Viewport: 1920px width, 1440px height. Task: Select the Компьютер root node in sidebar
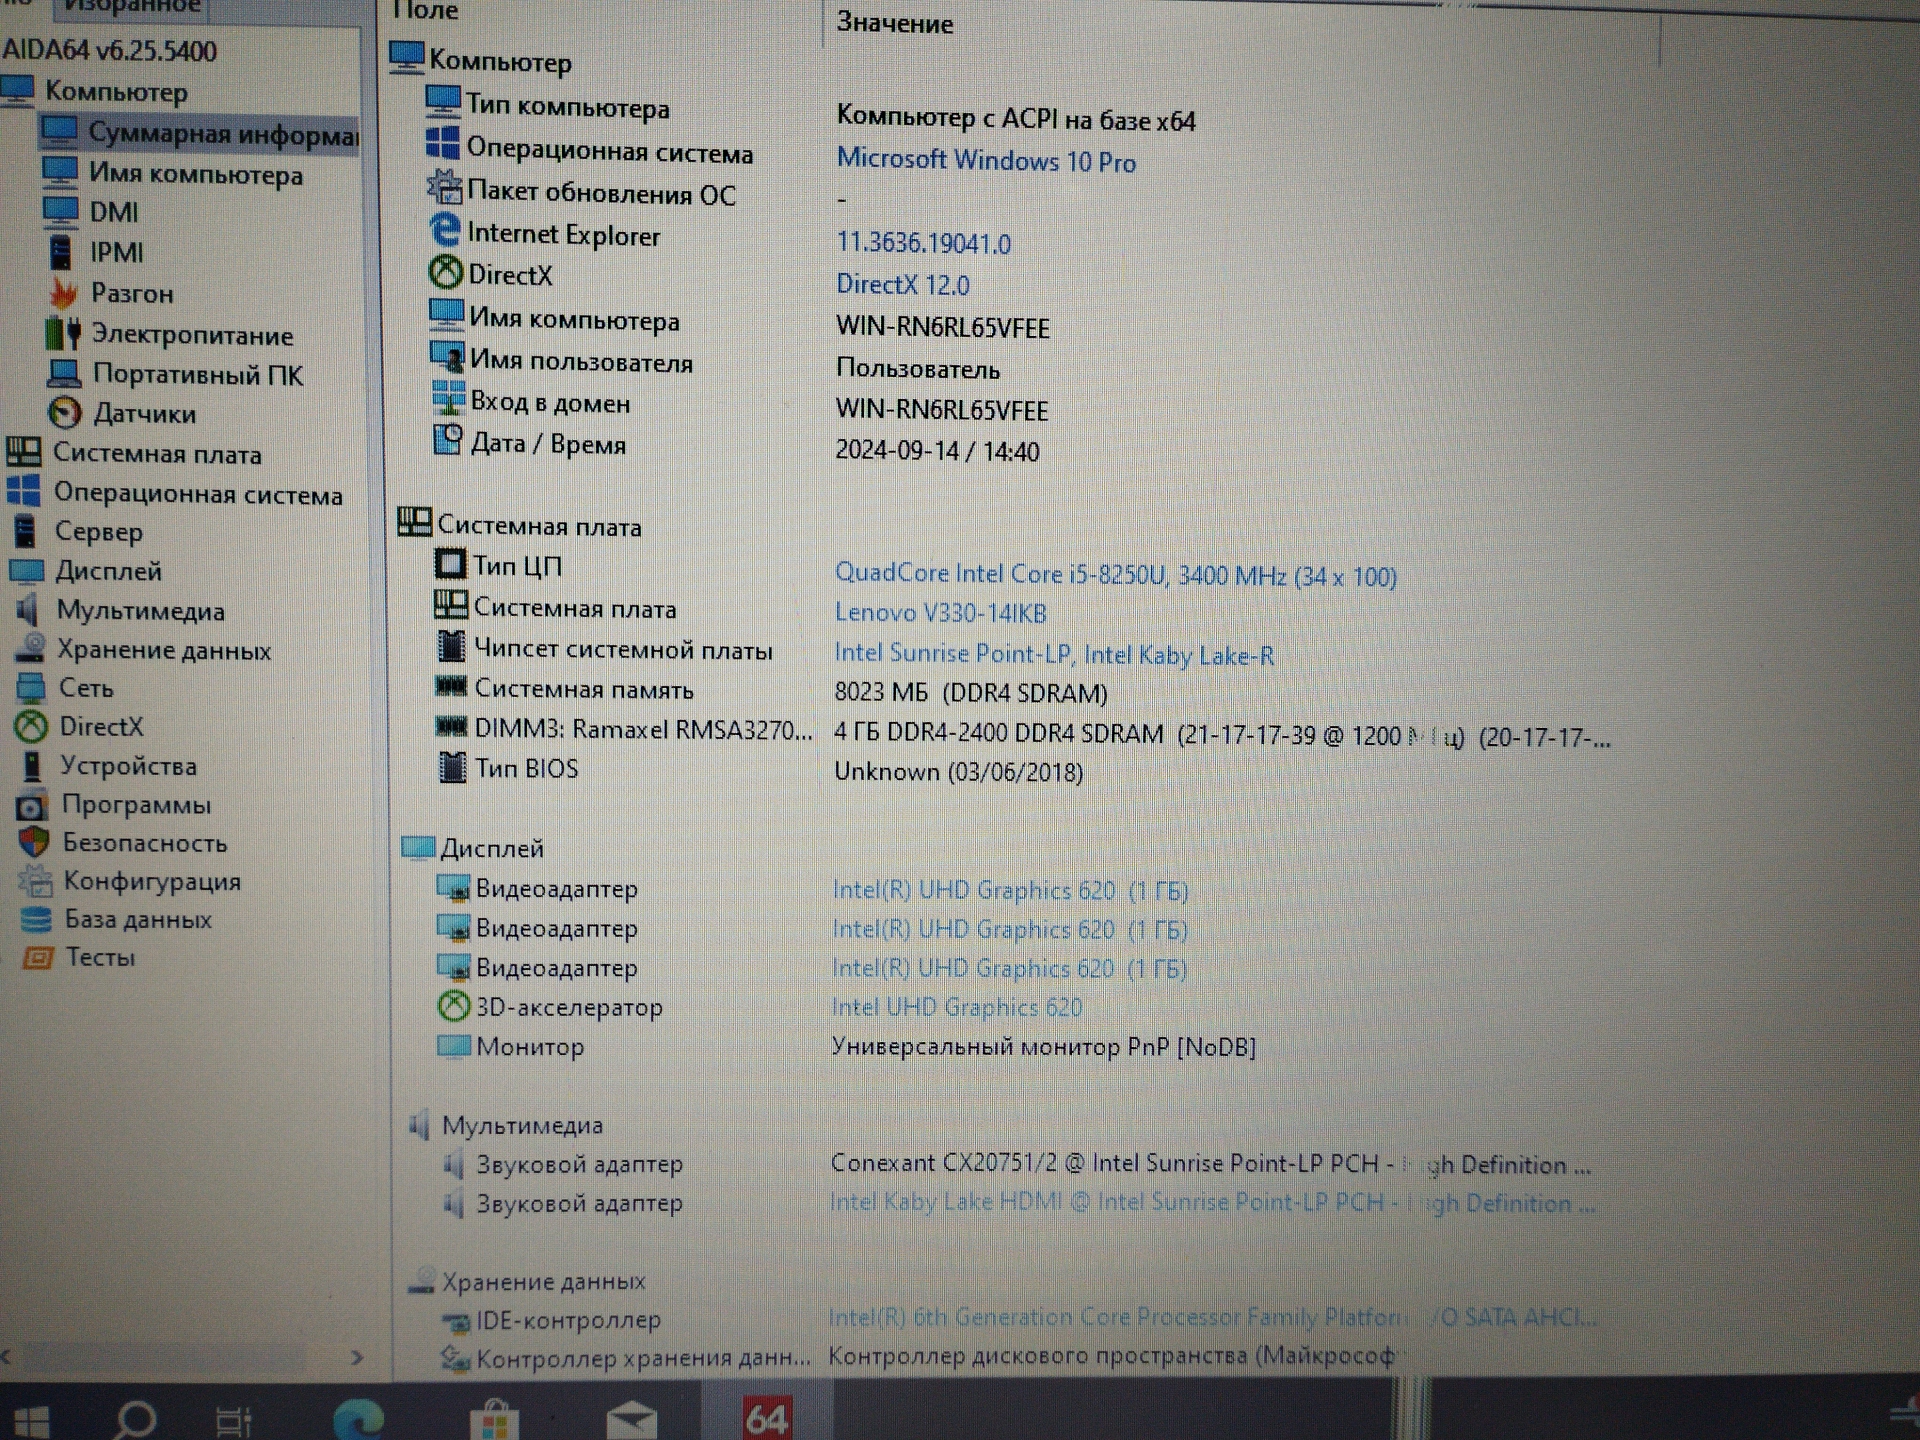coord(116,92)
